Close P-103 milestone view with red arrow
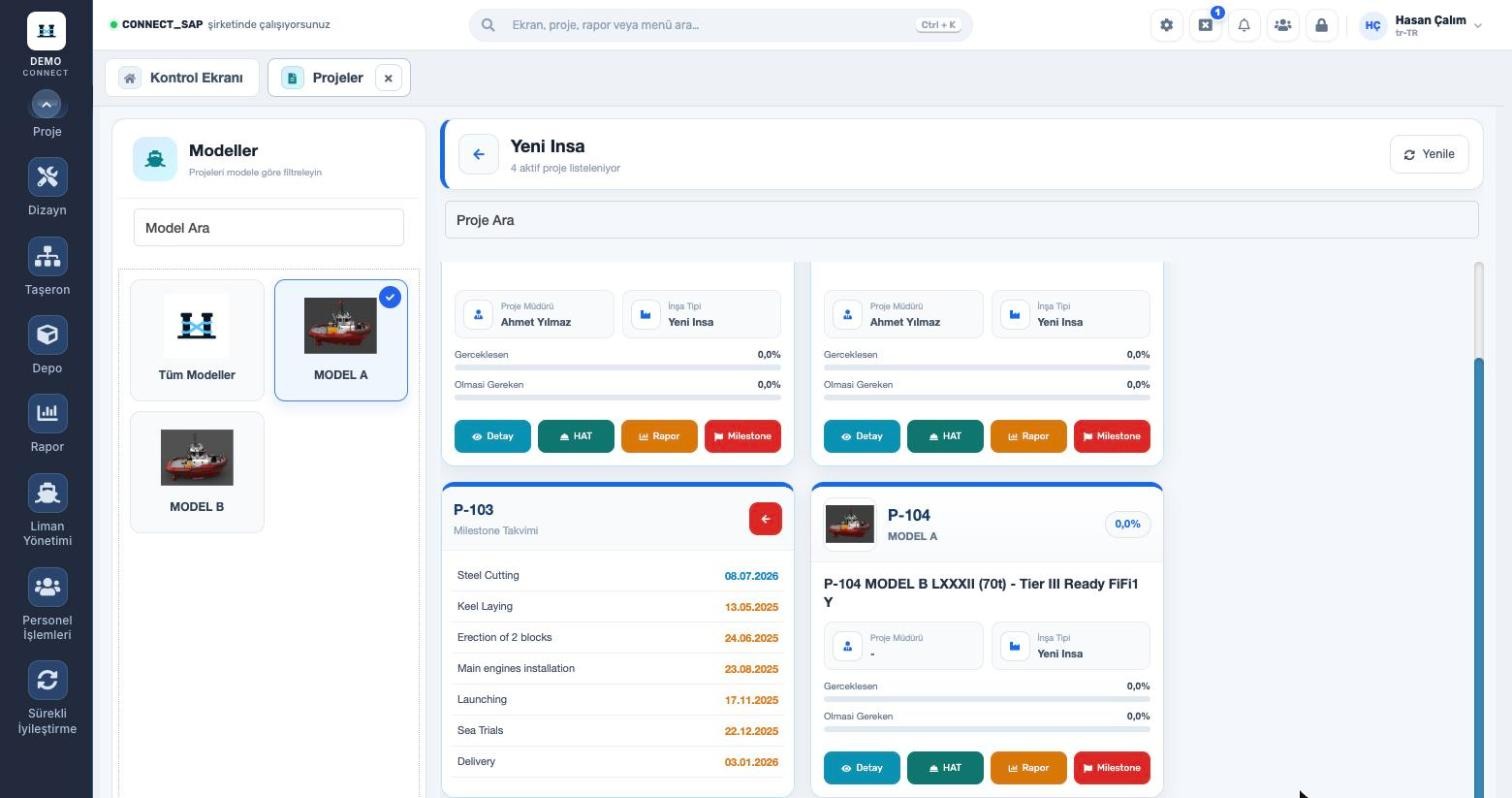The image size is (1512, 798). pyautogui.click(x=765, y=519)
